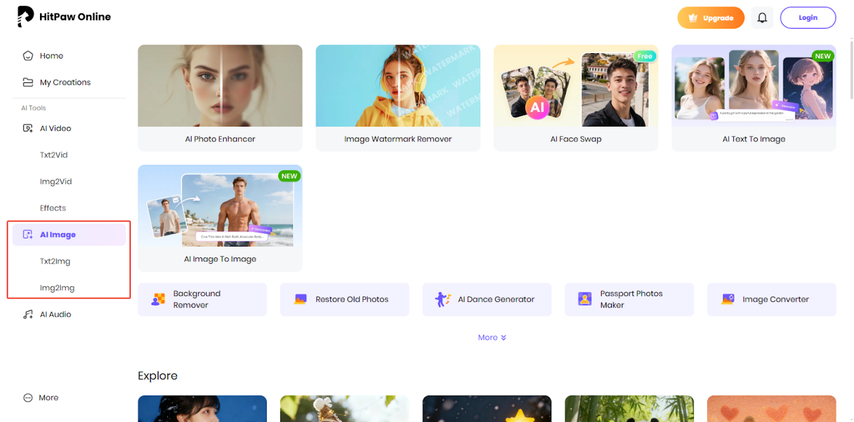Click the Free badge on AI Face Swap

pos(645,56)
